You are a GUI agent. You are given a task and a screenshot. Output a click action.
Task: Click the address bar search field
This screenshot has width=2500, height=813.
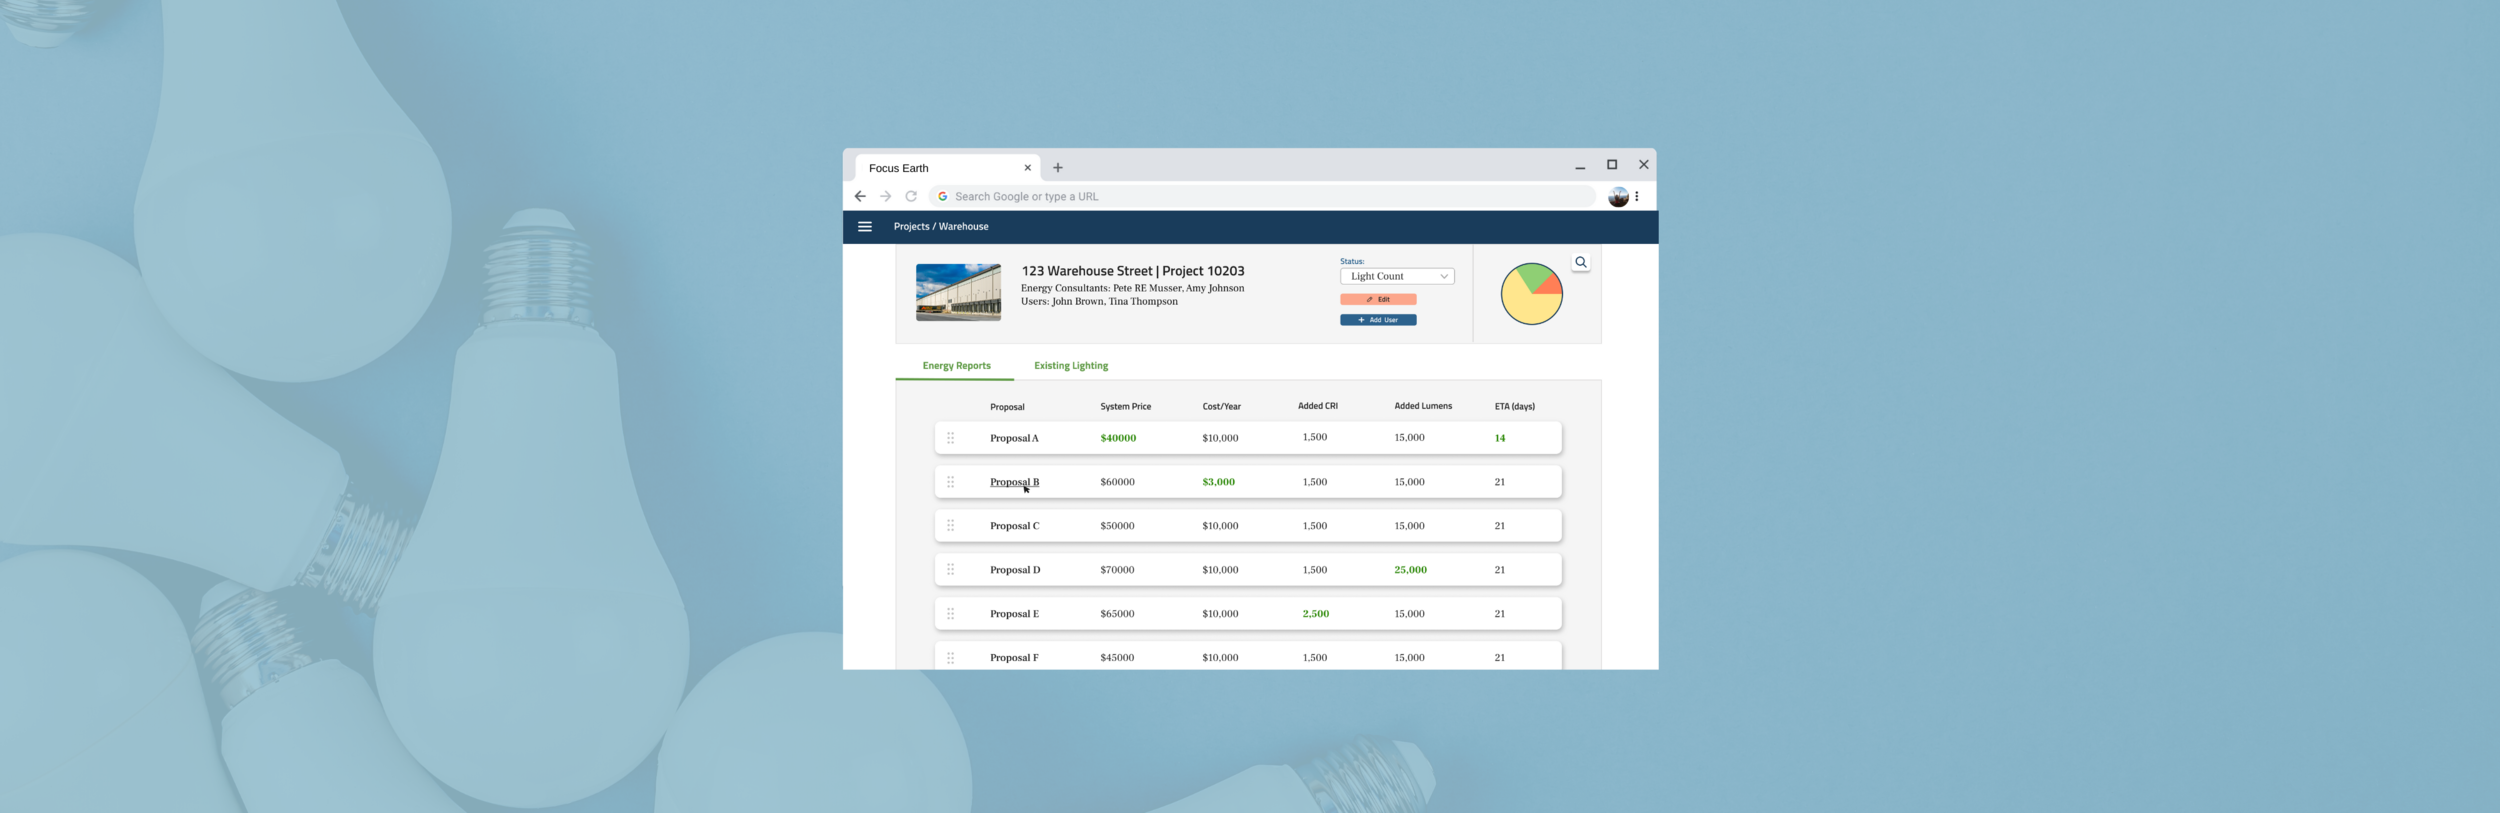1262,197
